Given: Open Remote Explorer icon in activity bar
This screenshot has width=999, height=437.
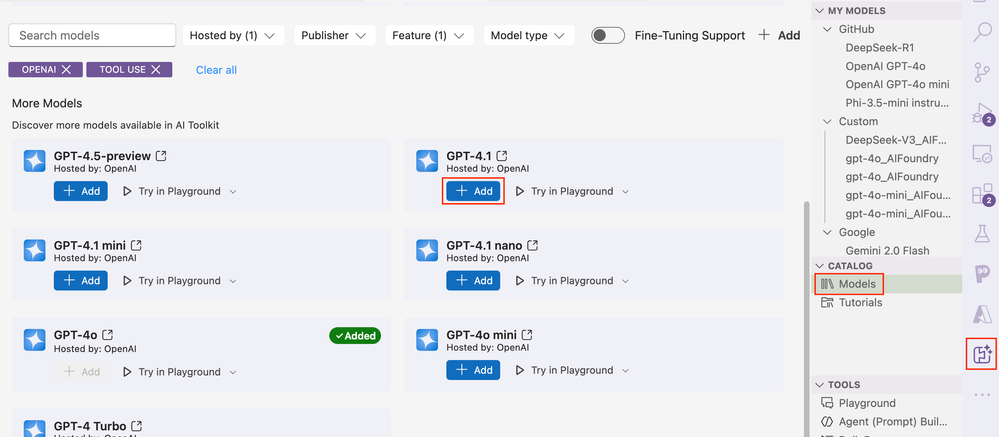Looking at the screenshot, I should pyautogui.click(x=982, y=154).
